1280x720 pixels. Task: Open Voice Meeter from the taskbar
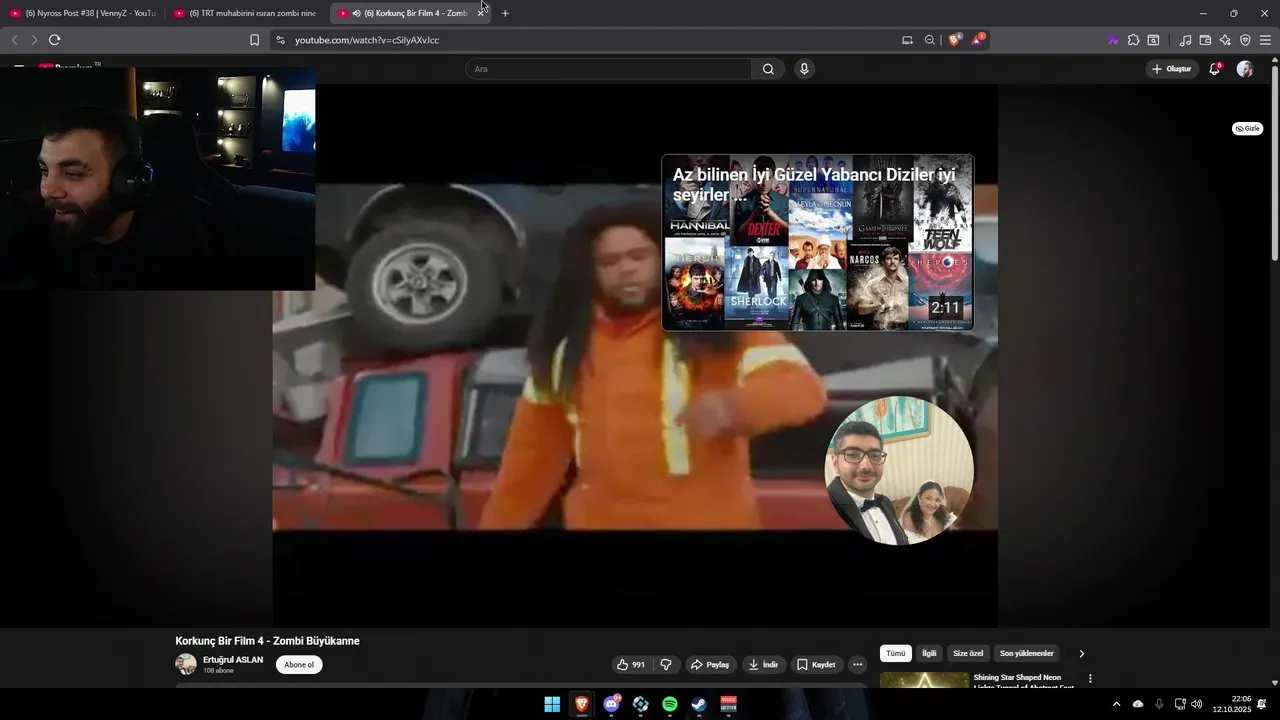tap(728, 704)
